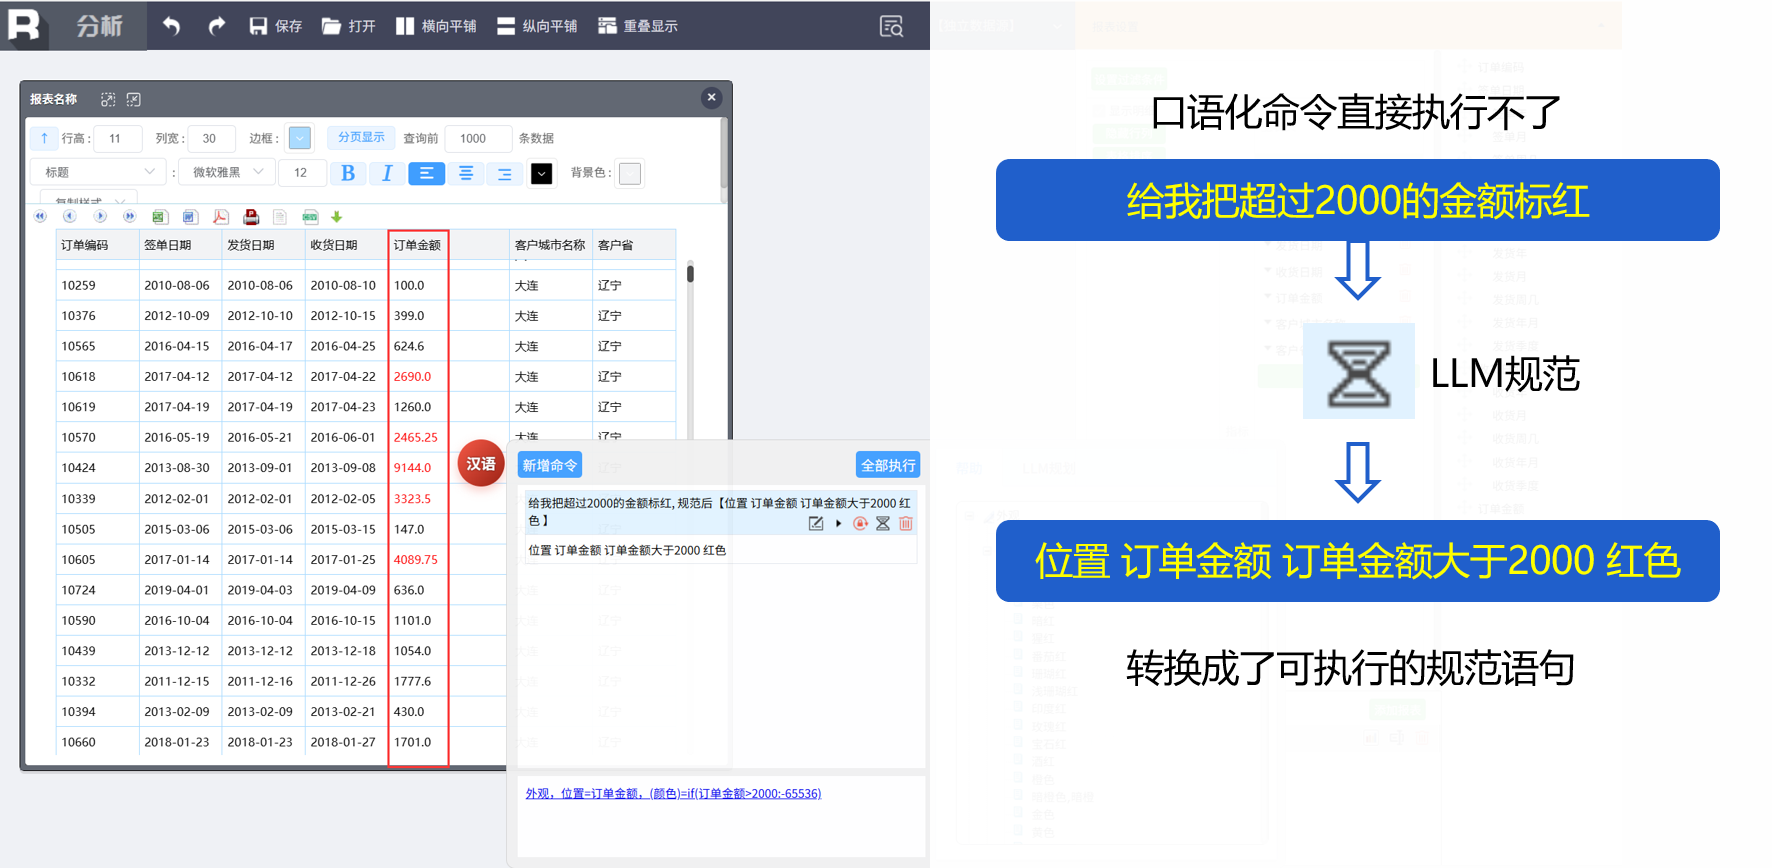Toggle italic text formatting
Screen dimensions: 1772x868
point(387,173)
